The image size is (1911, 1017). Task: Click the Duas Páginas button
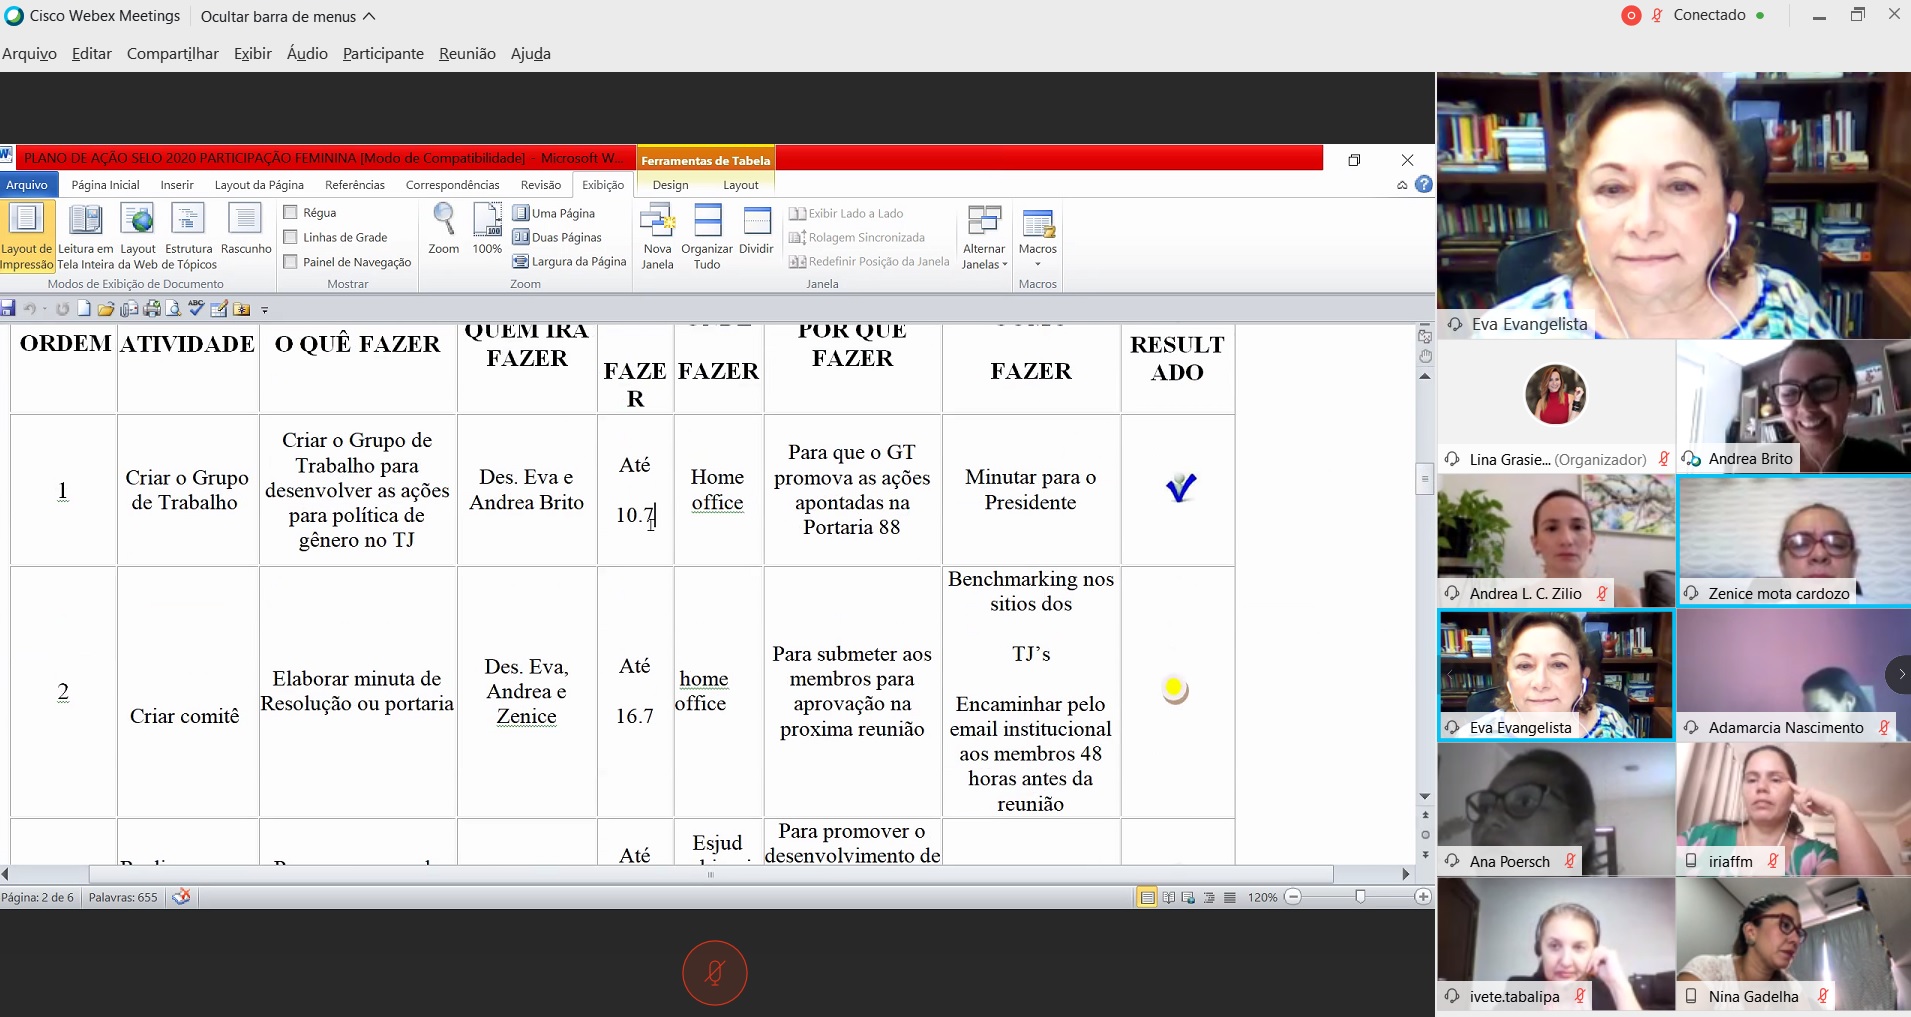coord(558,237)
